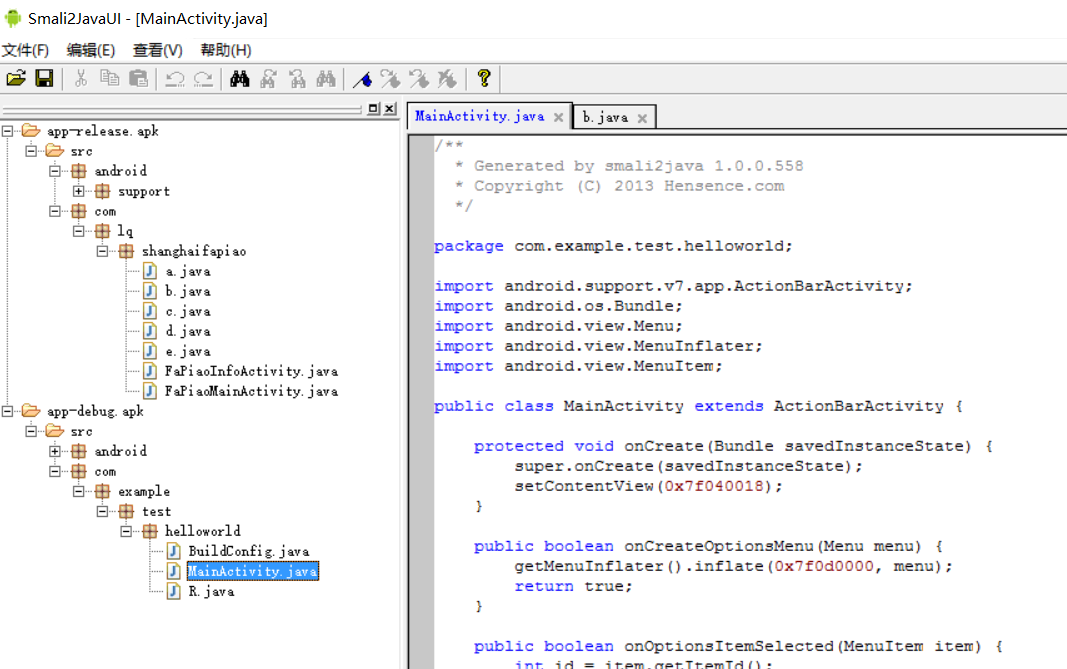1067x669 pixels.
Task: Expand android package under app-debug.apk
Action: point(55,451)
